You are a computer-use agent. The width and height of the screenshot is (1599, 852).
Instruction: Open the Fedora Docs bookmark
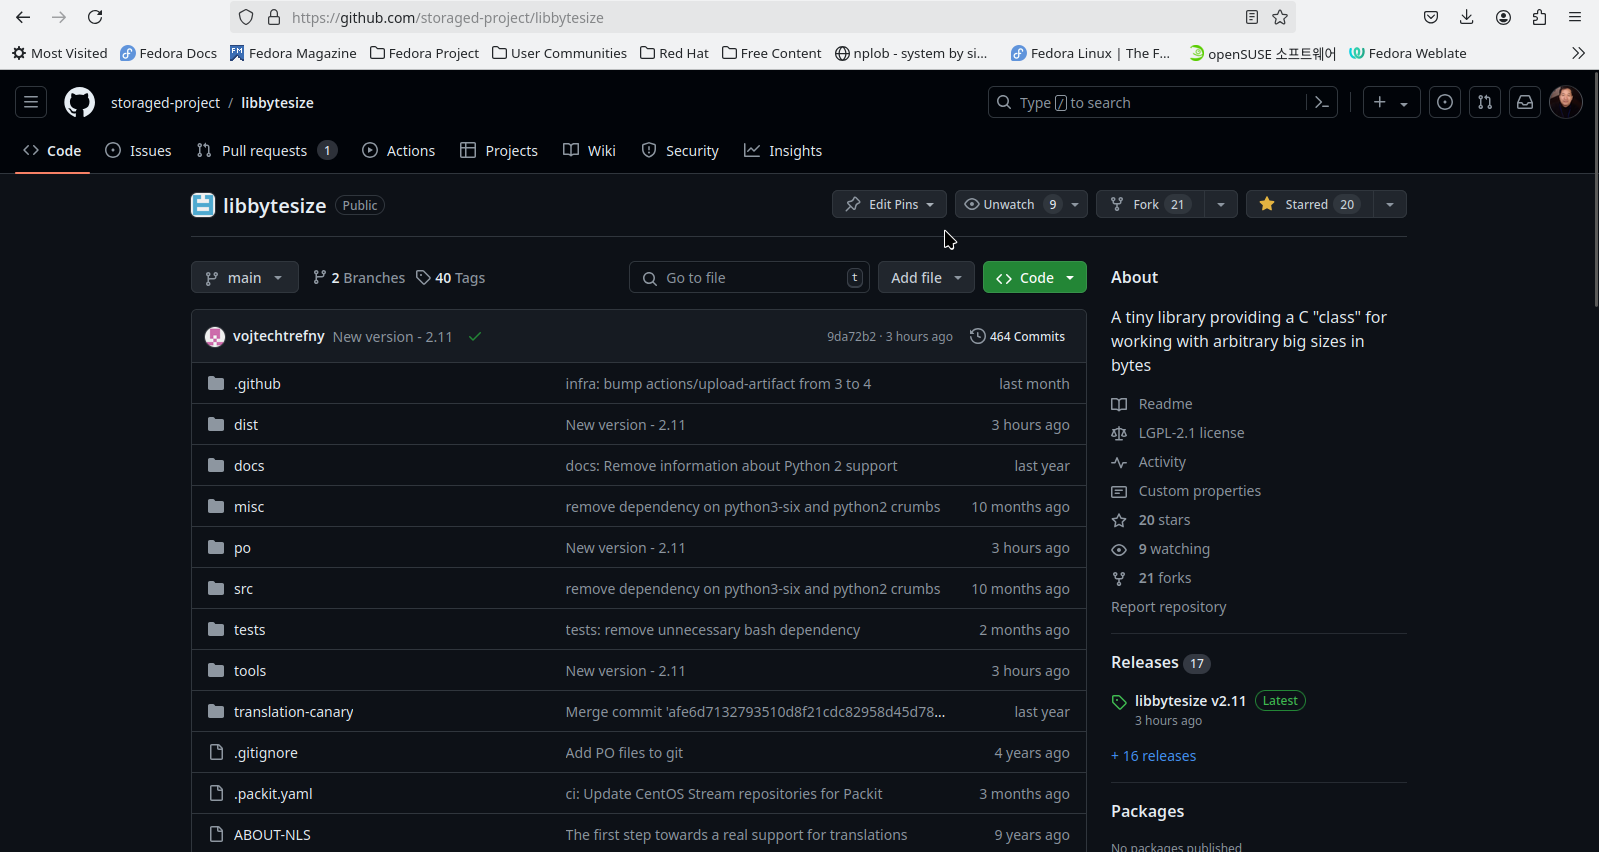168,53
